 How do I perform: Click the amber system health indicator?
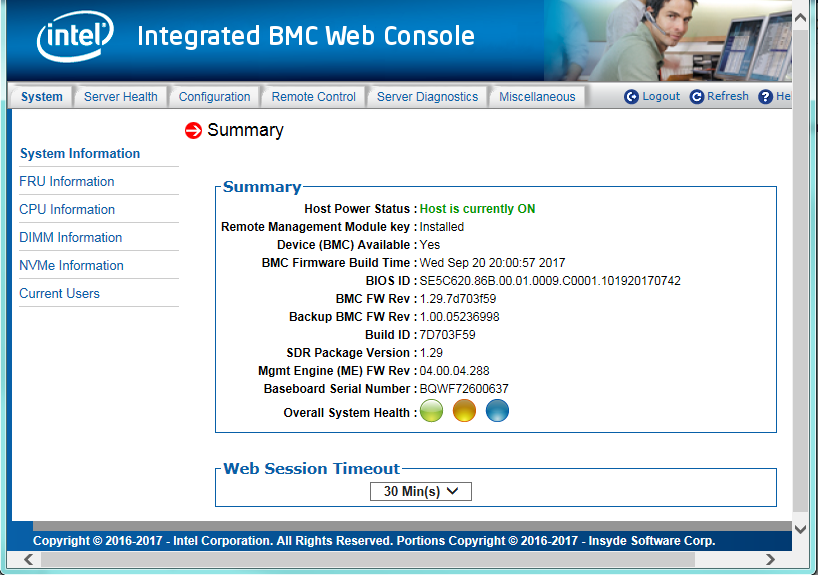pos(464,411)
